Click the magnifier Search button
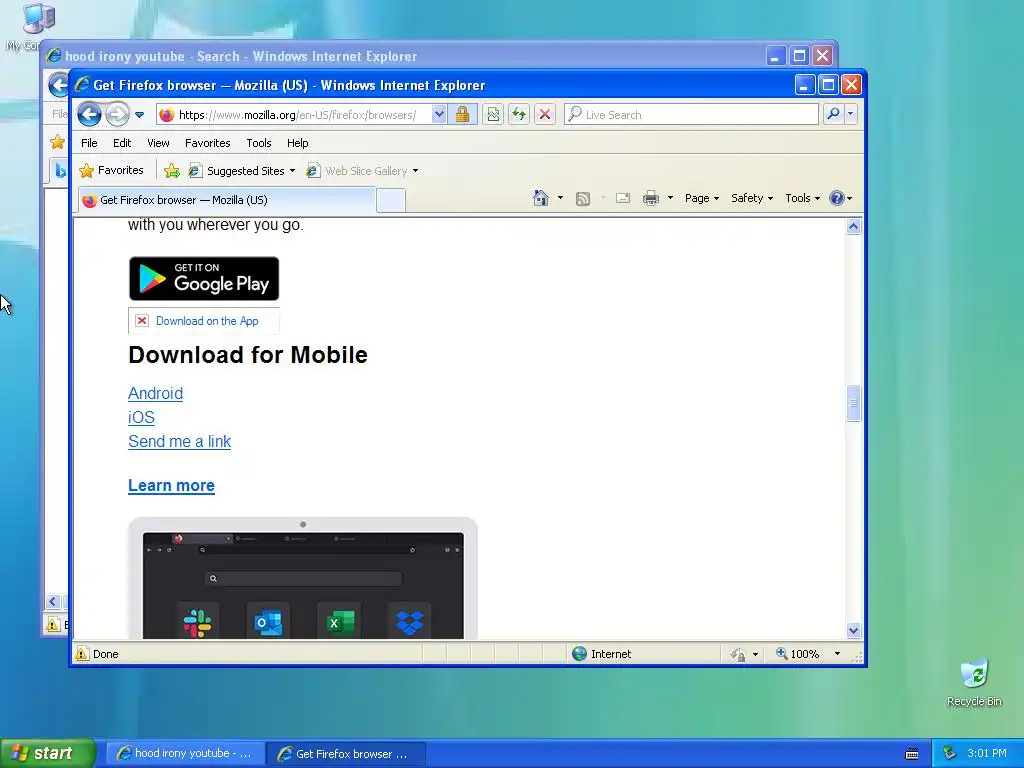The height and width of the screenshot is (768, 1024). [833, 114]
